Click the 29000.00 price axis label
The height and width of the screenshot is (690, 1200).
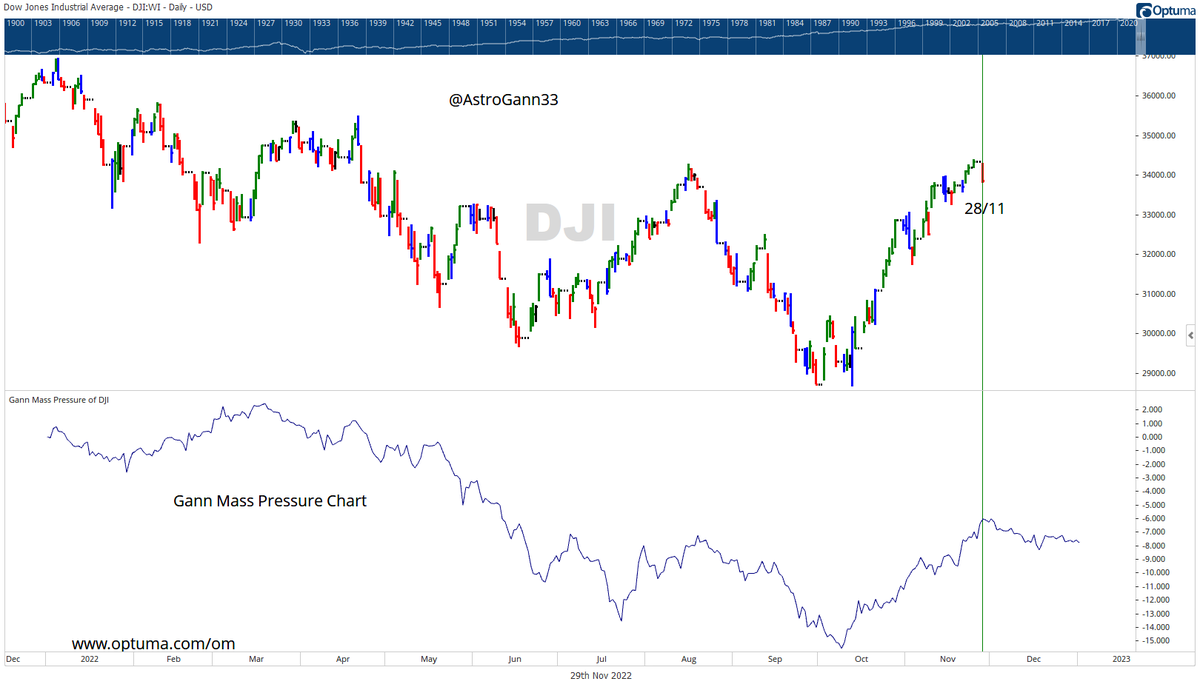coord(1160,373)
